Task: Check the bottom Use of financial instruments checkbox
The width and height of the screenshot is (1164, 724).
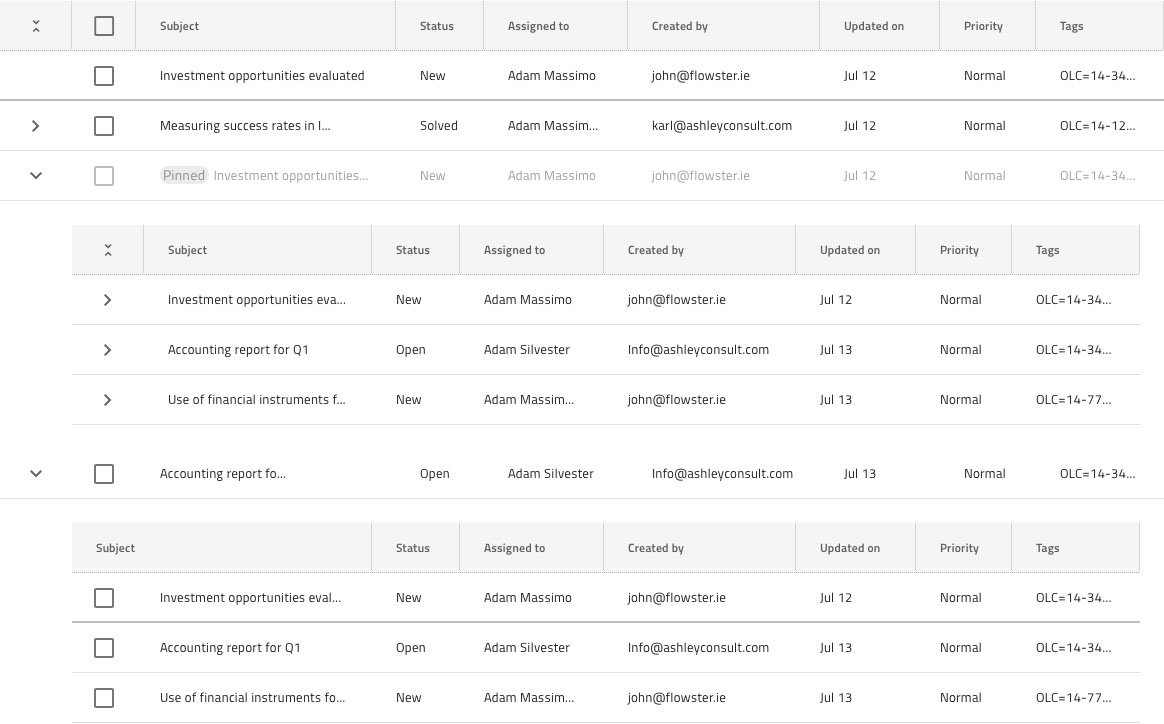Action: click(x=104, y=698)
